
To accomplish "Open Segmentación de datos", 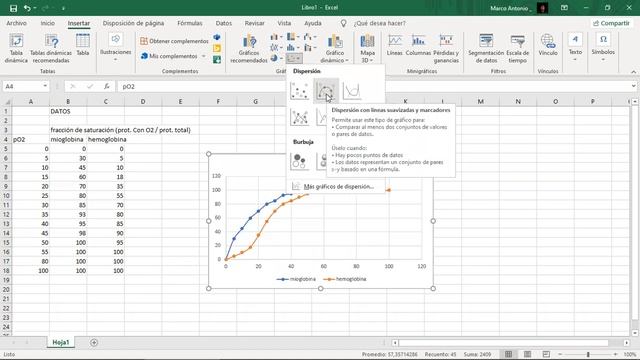I will tap(486, 49).
